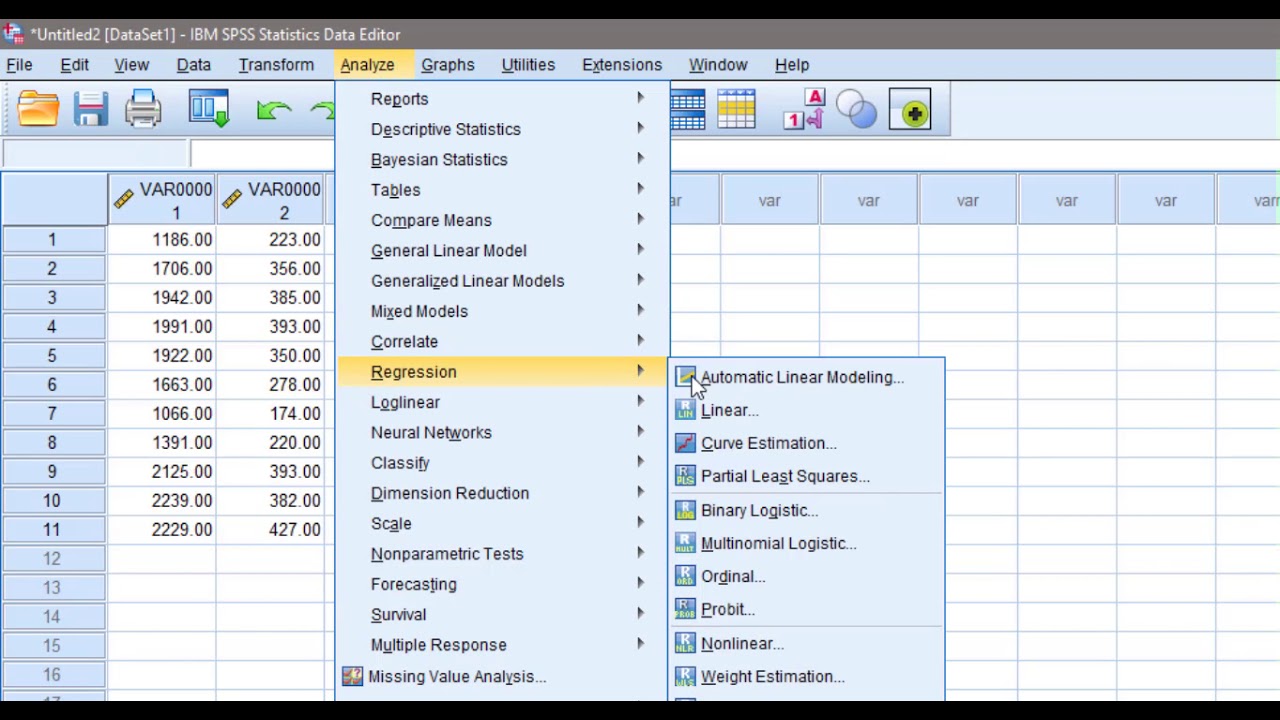The width and height of the screenshot is (1280, 720).
Task: Open the Transform menu
Action: click(x=276, y=65)
